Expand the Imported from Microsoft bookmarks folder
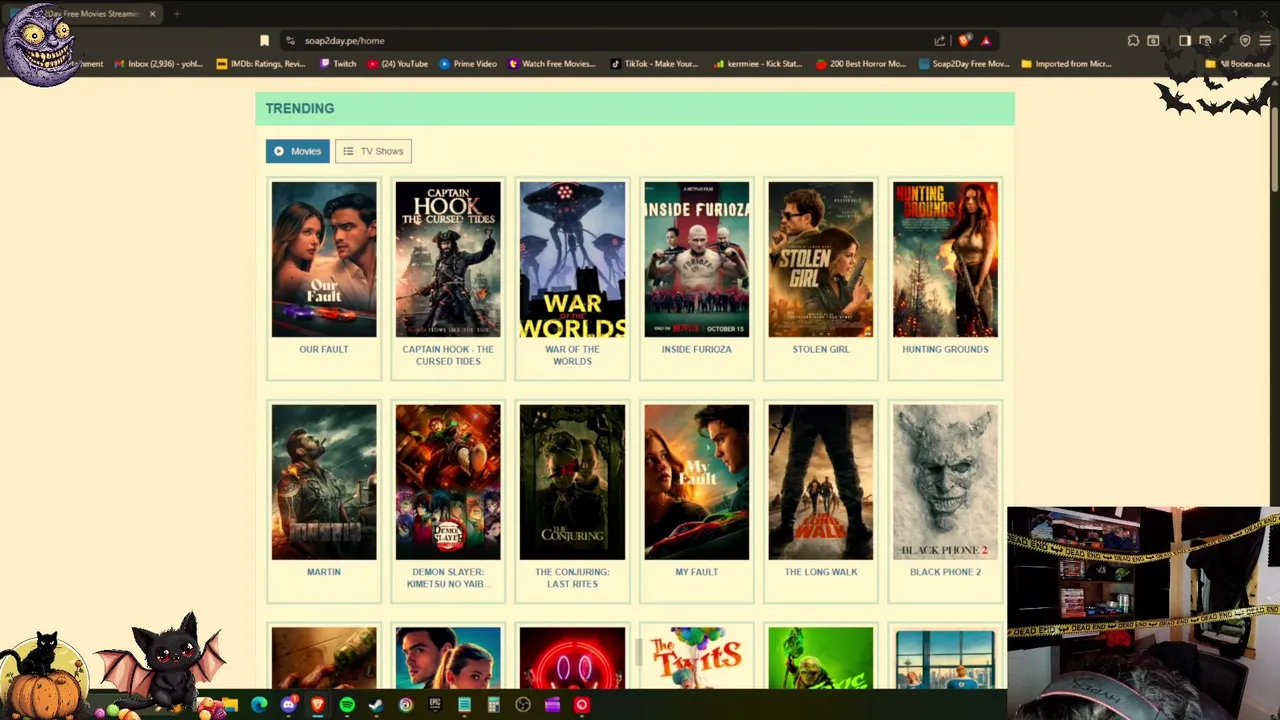Screen dimensions: 1280x720 [x=1066, y=64]
